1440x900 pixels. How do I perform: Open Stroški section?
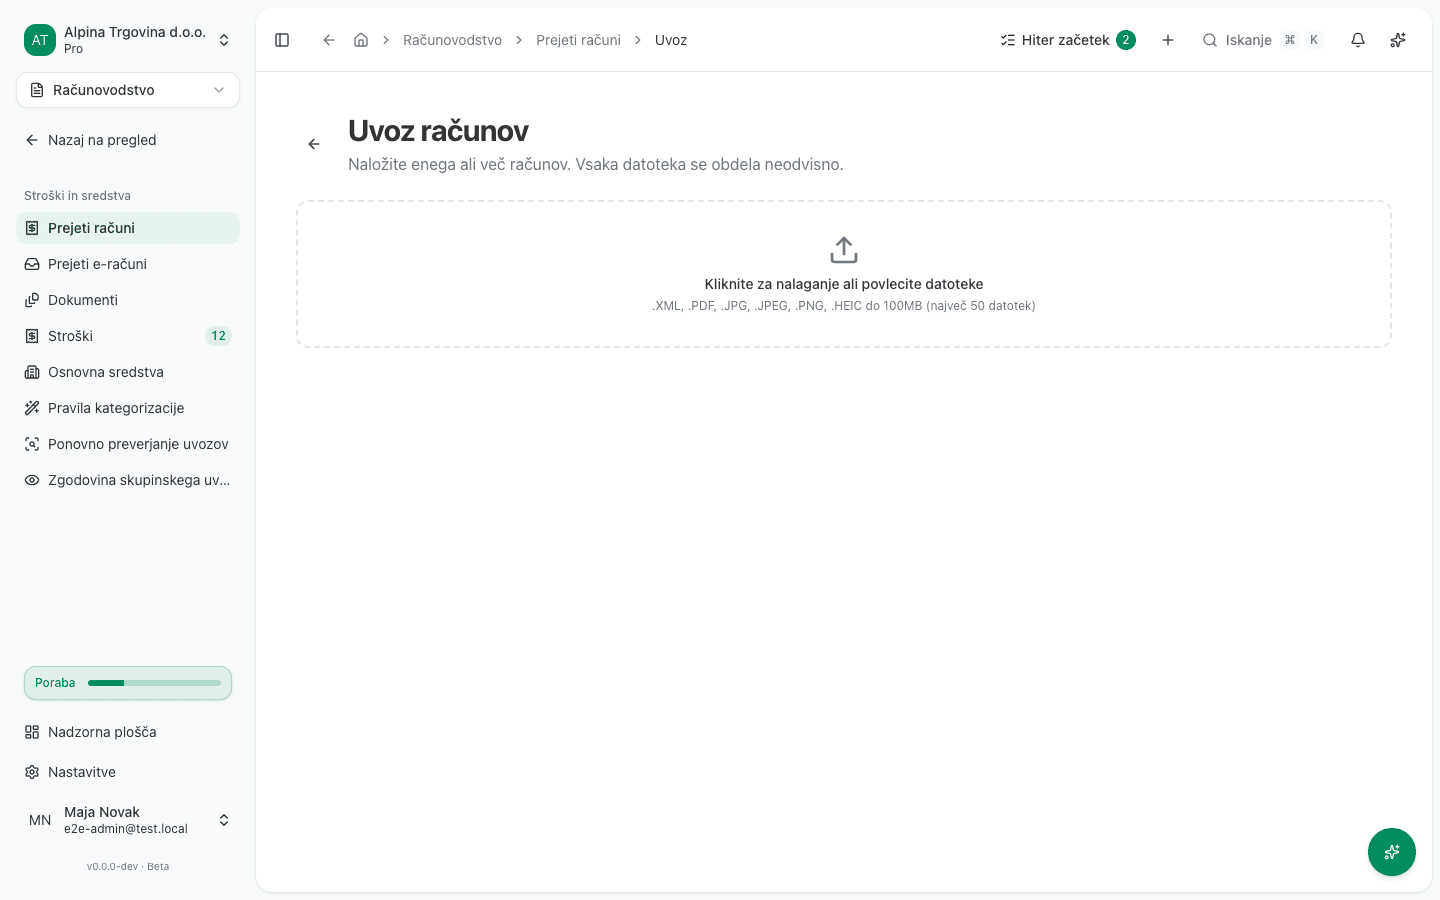click(128, 336)
